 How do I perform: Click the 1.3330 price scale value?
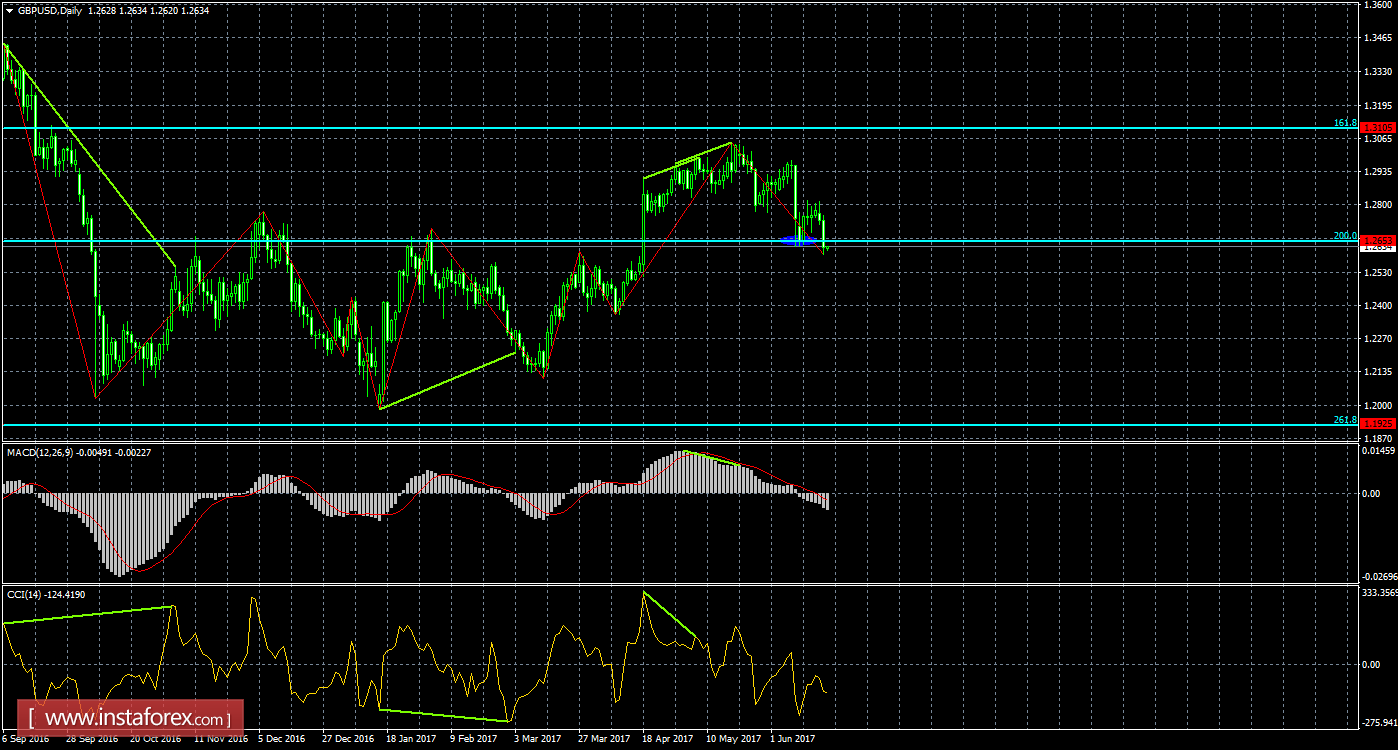coord(1379,72)
